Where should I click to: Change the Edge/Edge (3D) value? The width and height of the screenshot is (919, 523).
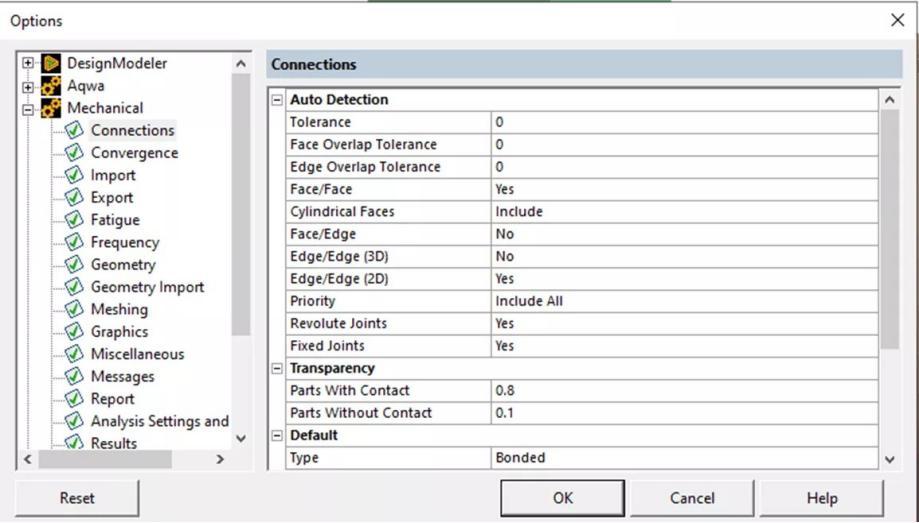point(684,256)
